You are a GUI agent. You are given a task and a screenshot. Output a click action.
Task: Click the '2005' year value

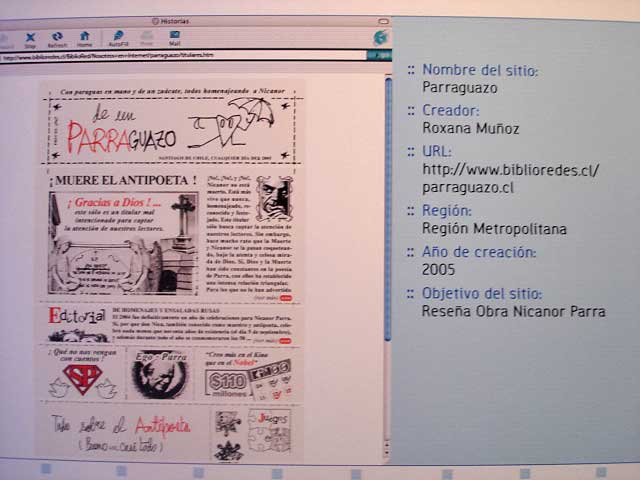[x=438, y=269]
